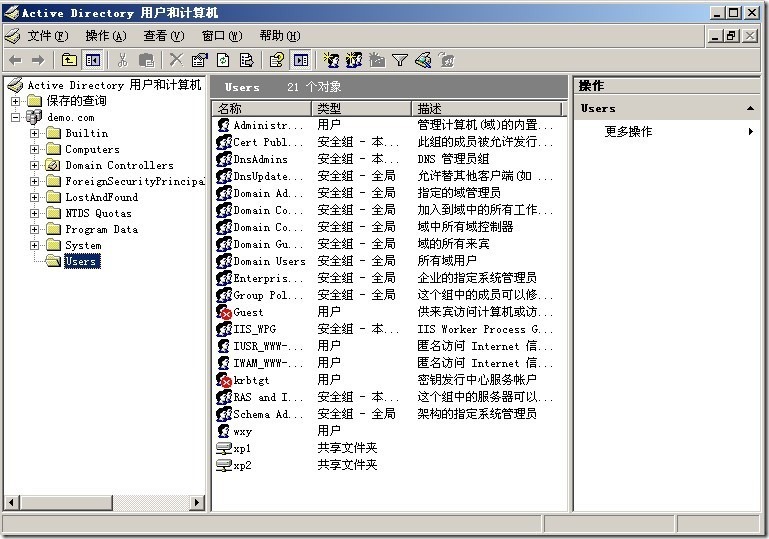
Task: Click the up one level toolbar icon
Action: tap(69, 60)
